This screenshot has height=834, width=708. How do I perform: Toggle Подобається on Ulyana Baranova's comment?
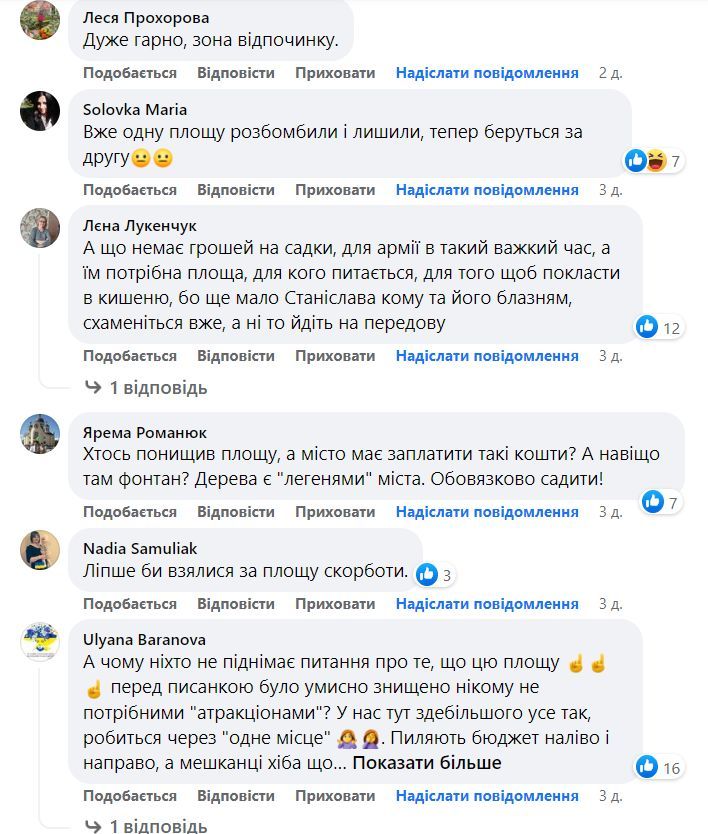coord(131,796)
